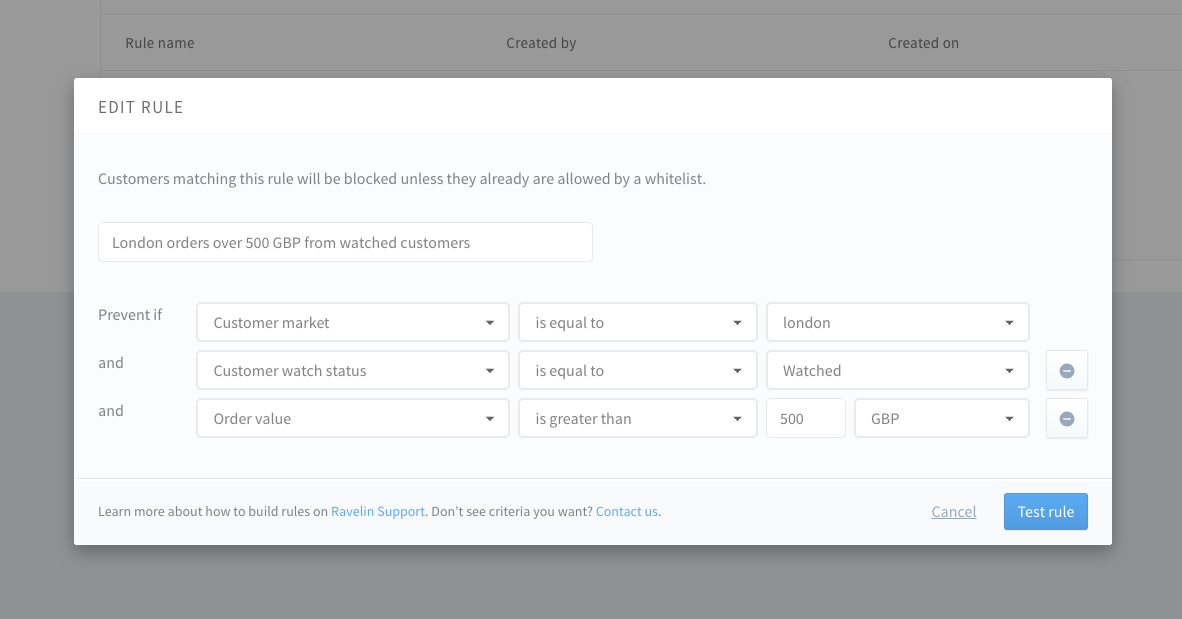This screenshot has height=619, width=1182.
Task: Follow the Contact us link
Action: pyautogui.click(x=626, y=512)
